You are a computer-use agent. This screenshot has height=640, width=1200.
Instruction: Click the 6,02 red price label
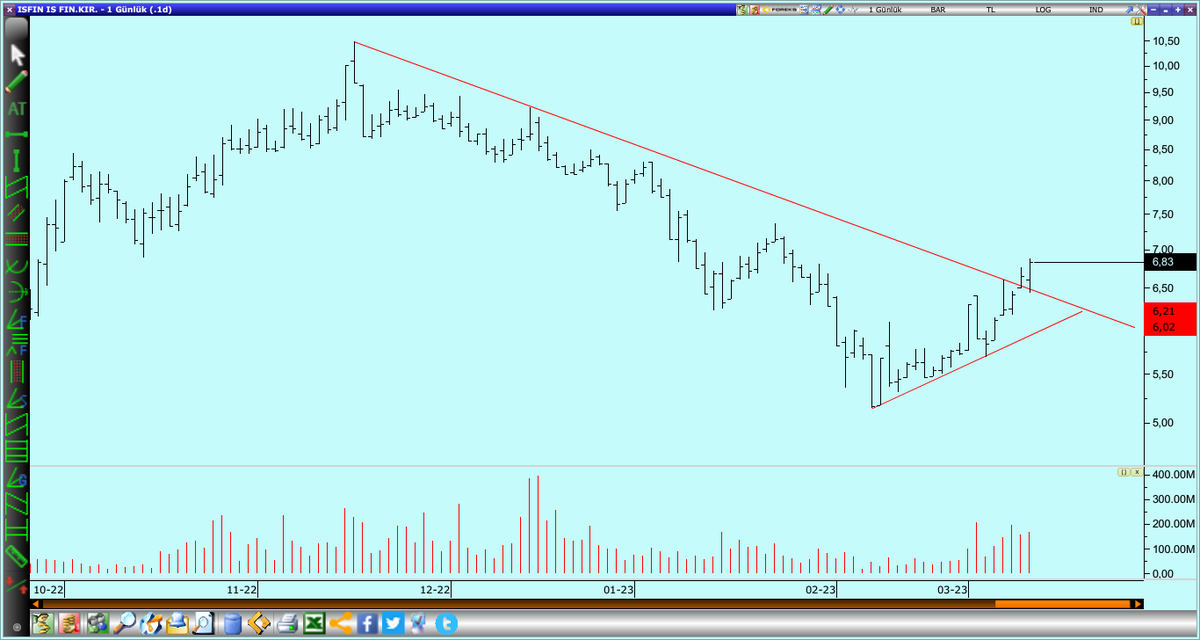[x=1172, y=327]
